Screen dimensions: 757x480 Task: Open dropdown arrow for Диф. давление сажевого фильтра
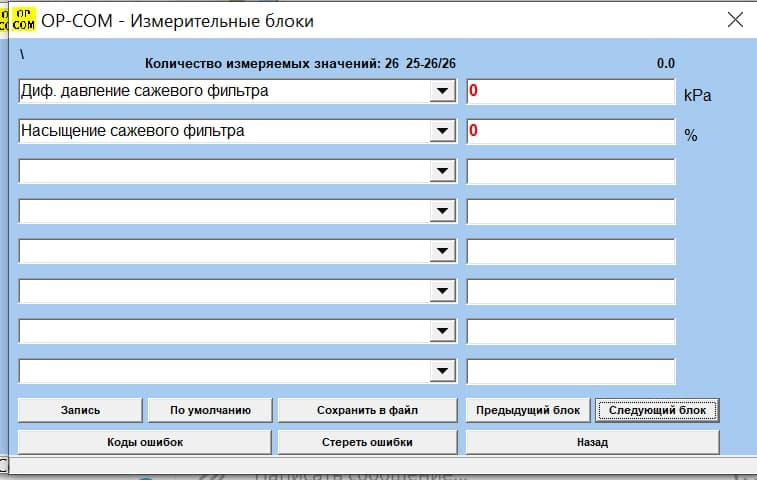pos(442,91)
